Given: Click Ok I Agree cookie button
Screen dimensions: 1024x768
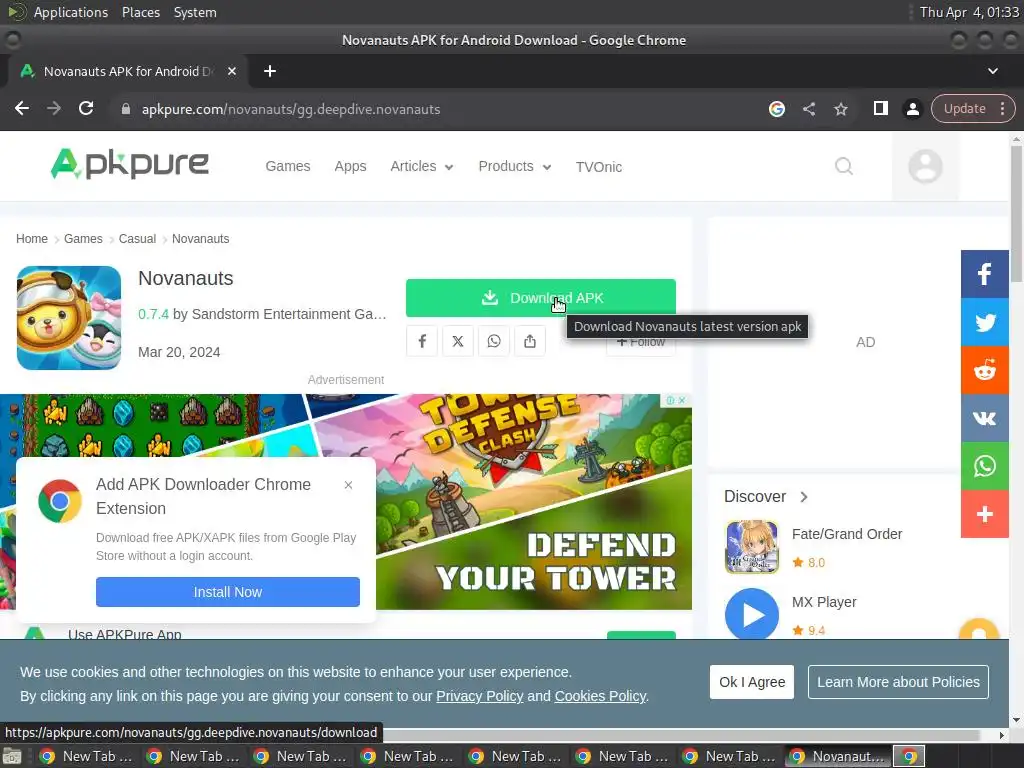Looking at the screenshot, I should pos(752,682).
